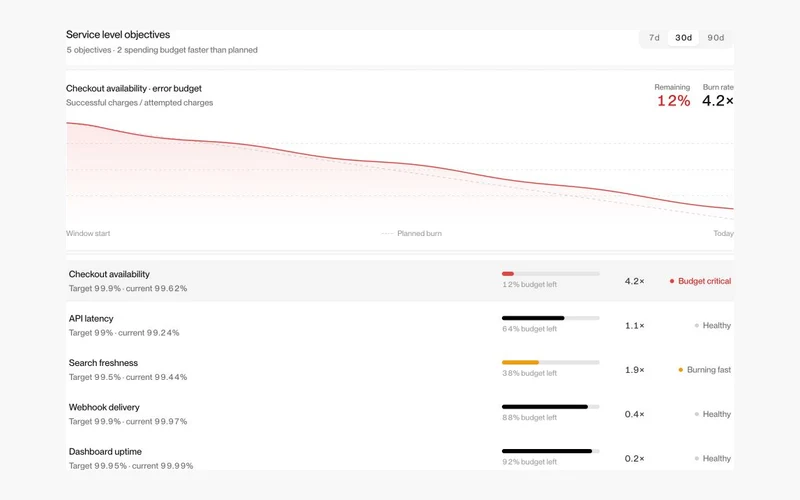Screen dimensions: 800x500
Task: Click the '5 objectives · 2 spending budget' subtitle
Action: pyautogui.click(x=162, y=50)
